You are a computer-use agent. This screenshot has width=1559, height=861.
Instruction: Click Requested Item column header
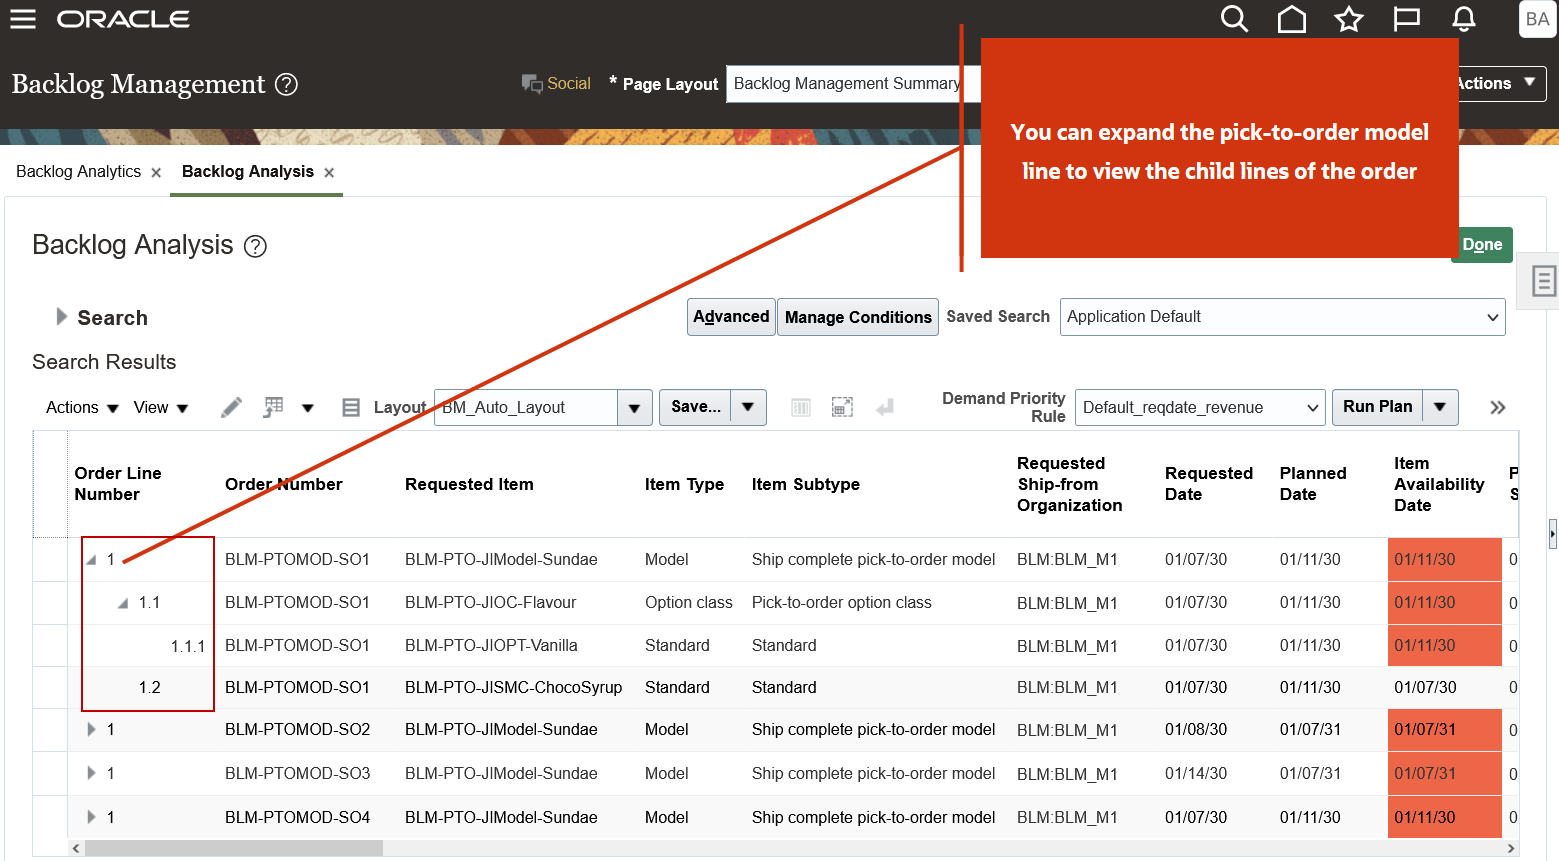(x=469, y=484)
